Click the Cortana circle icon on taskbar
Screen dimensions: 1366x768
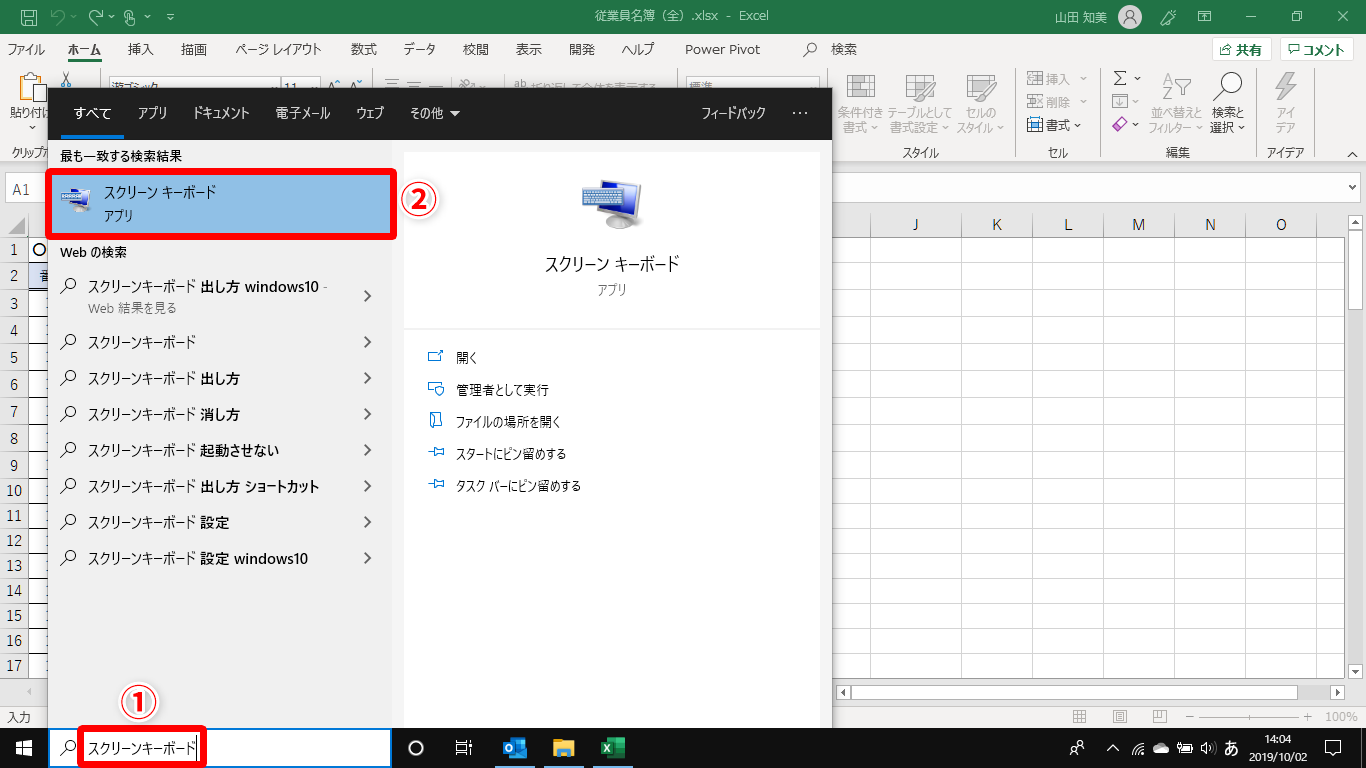417,748
